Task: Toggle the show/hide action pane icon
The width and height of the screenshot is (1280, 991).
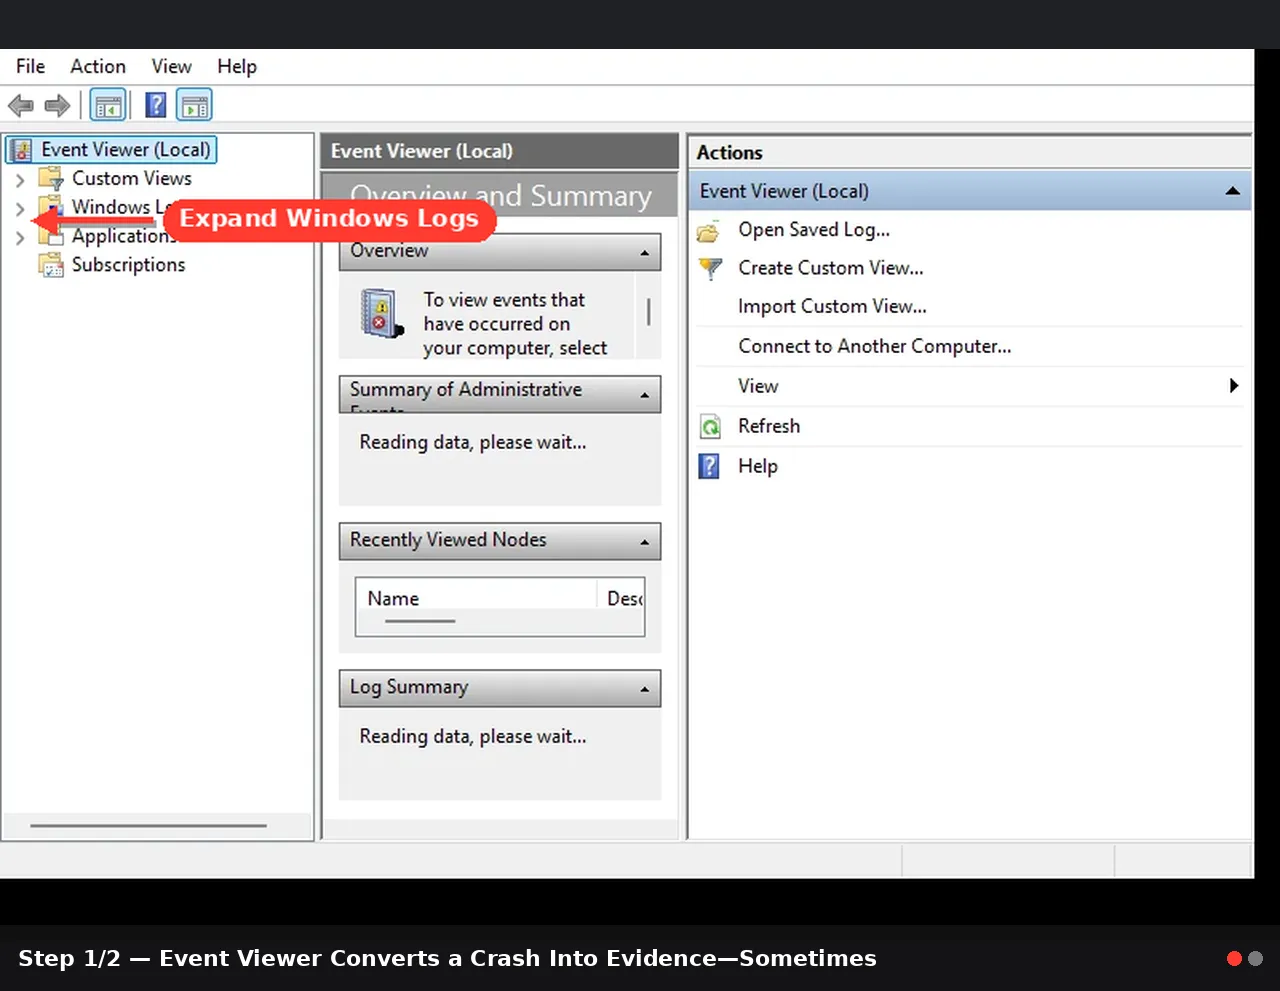Action: coord(195,105)
